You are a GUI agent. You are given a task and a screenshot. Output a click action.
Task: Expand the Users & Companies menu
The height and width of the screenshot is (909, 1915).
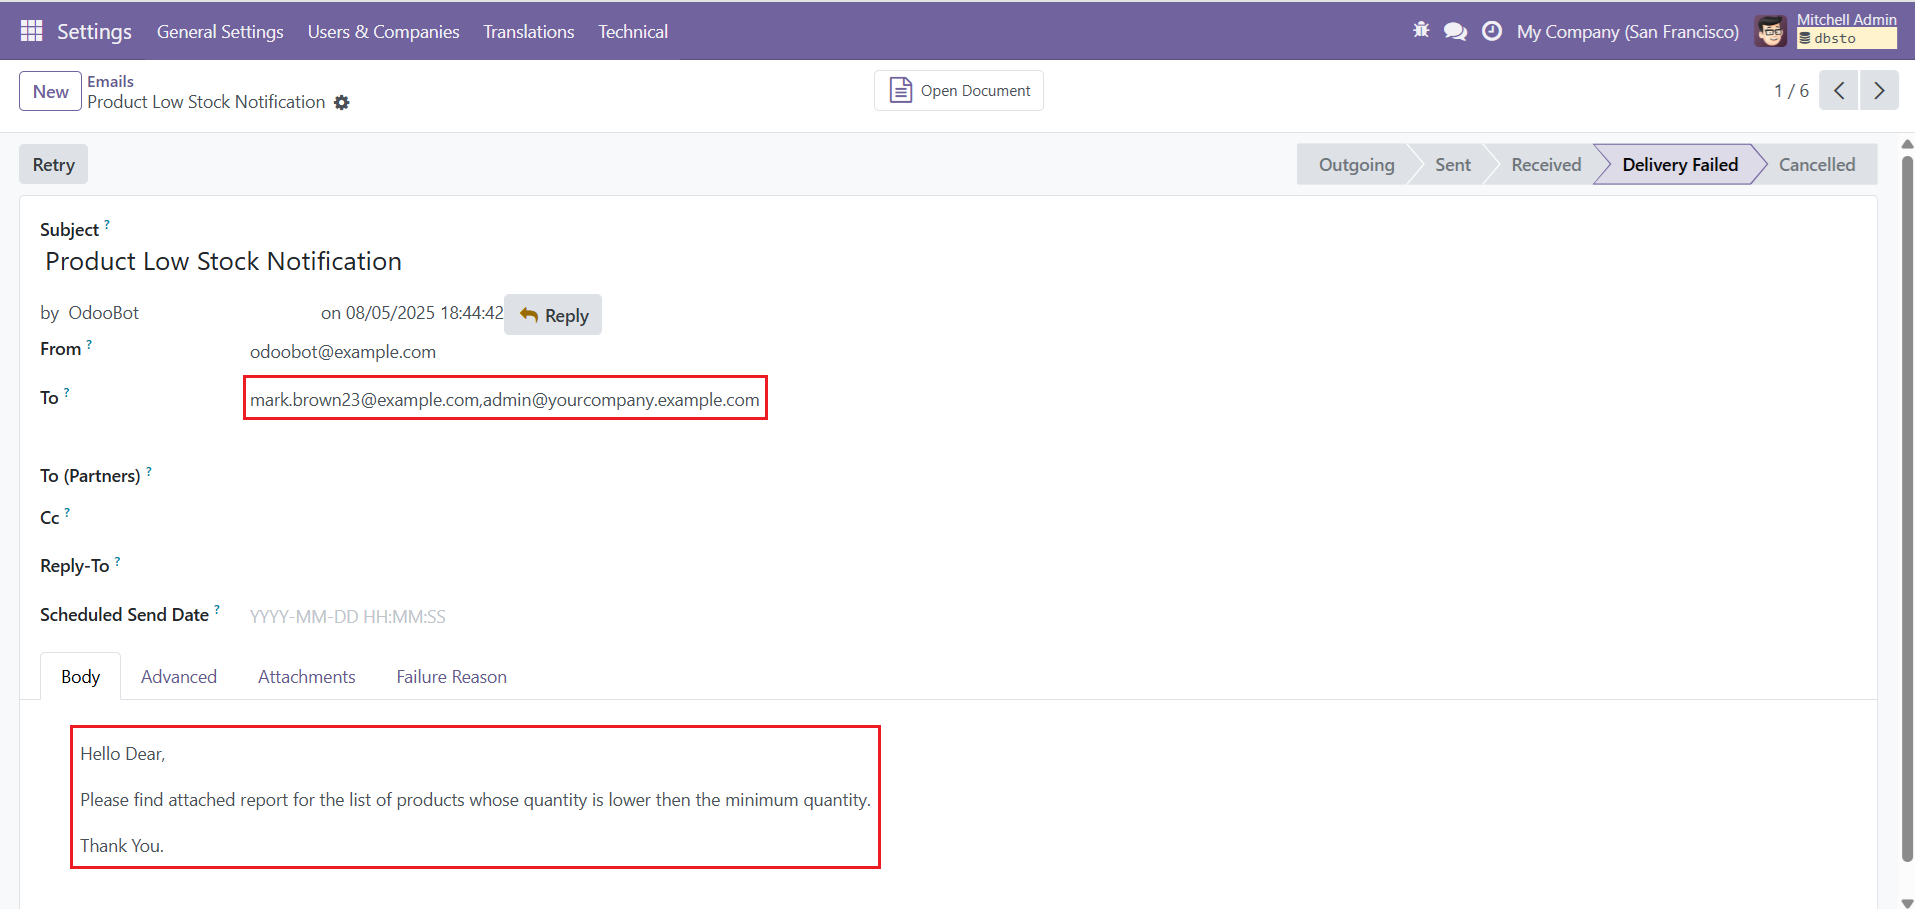(x=383, y=32)
